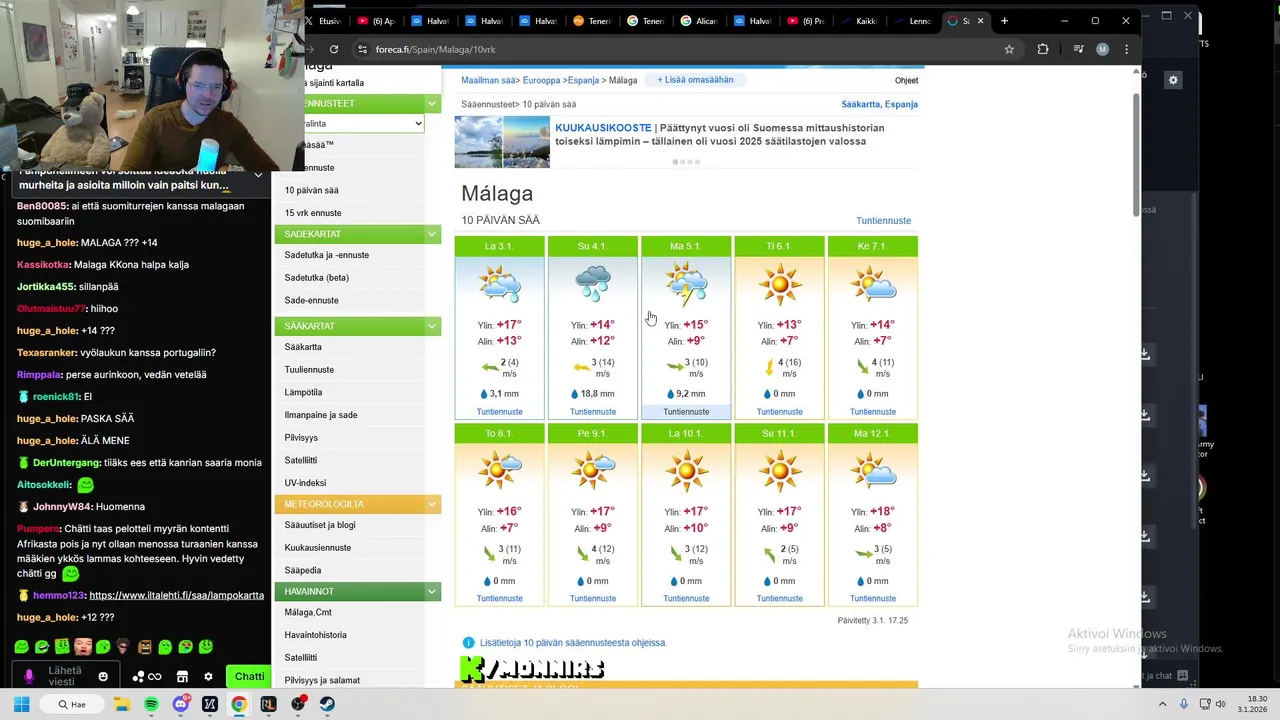The width and height of the screenshot is (1280, 720).
Task: Open Discord from the taskbar
Action: (181, 704)
